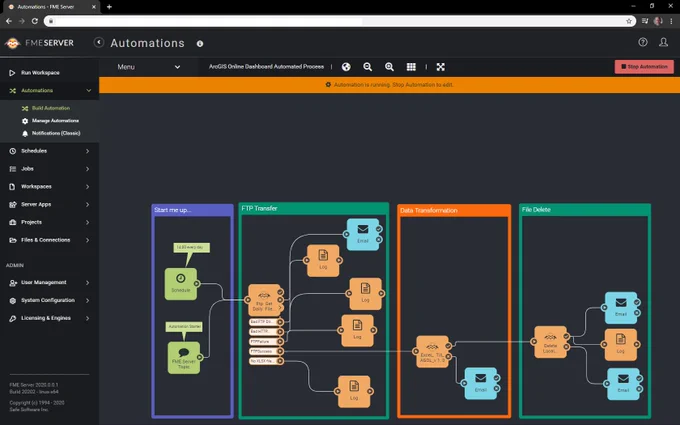Expand the Server Apps sidebar chevron
The width and height of the screenshot is (680, 425).
pyautogui.click(x=88, y=204)
